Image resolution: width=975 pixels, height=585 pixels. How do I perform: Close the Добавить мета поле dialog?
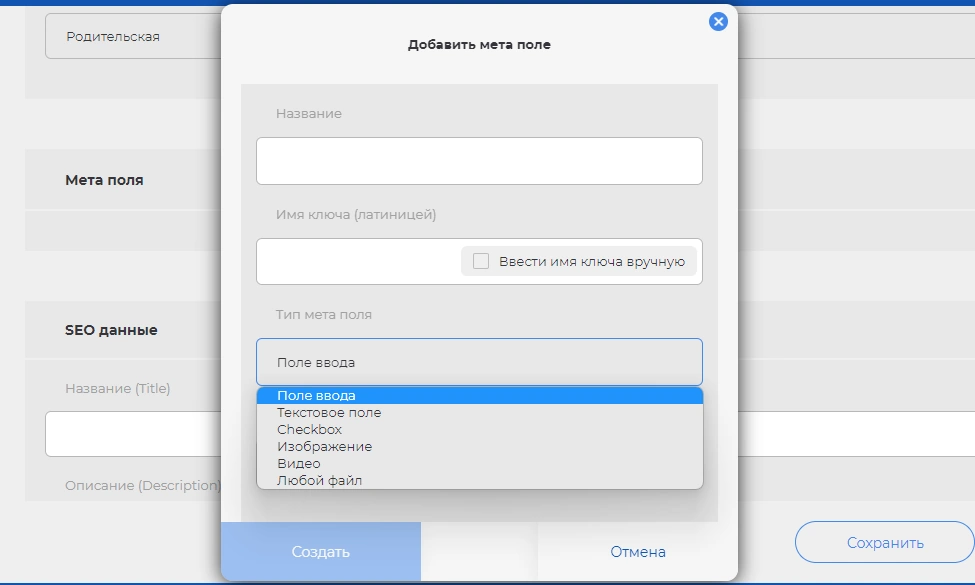coord(718,22)
